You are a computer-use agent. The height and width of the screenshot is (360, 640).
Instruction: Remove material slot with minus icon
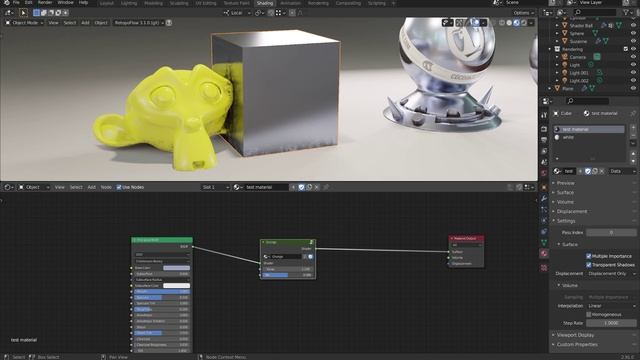coord(633,135)
